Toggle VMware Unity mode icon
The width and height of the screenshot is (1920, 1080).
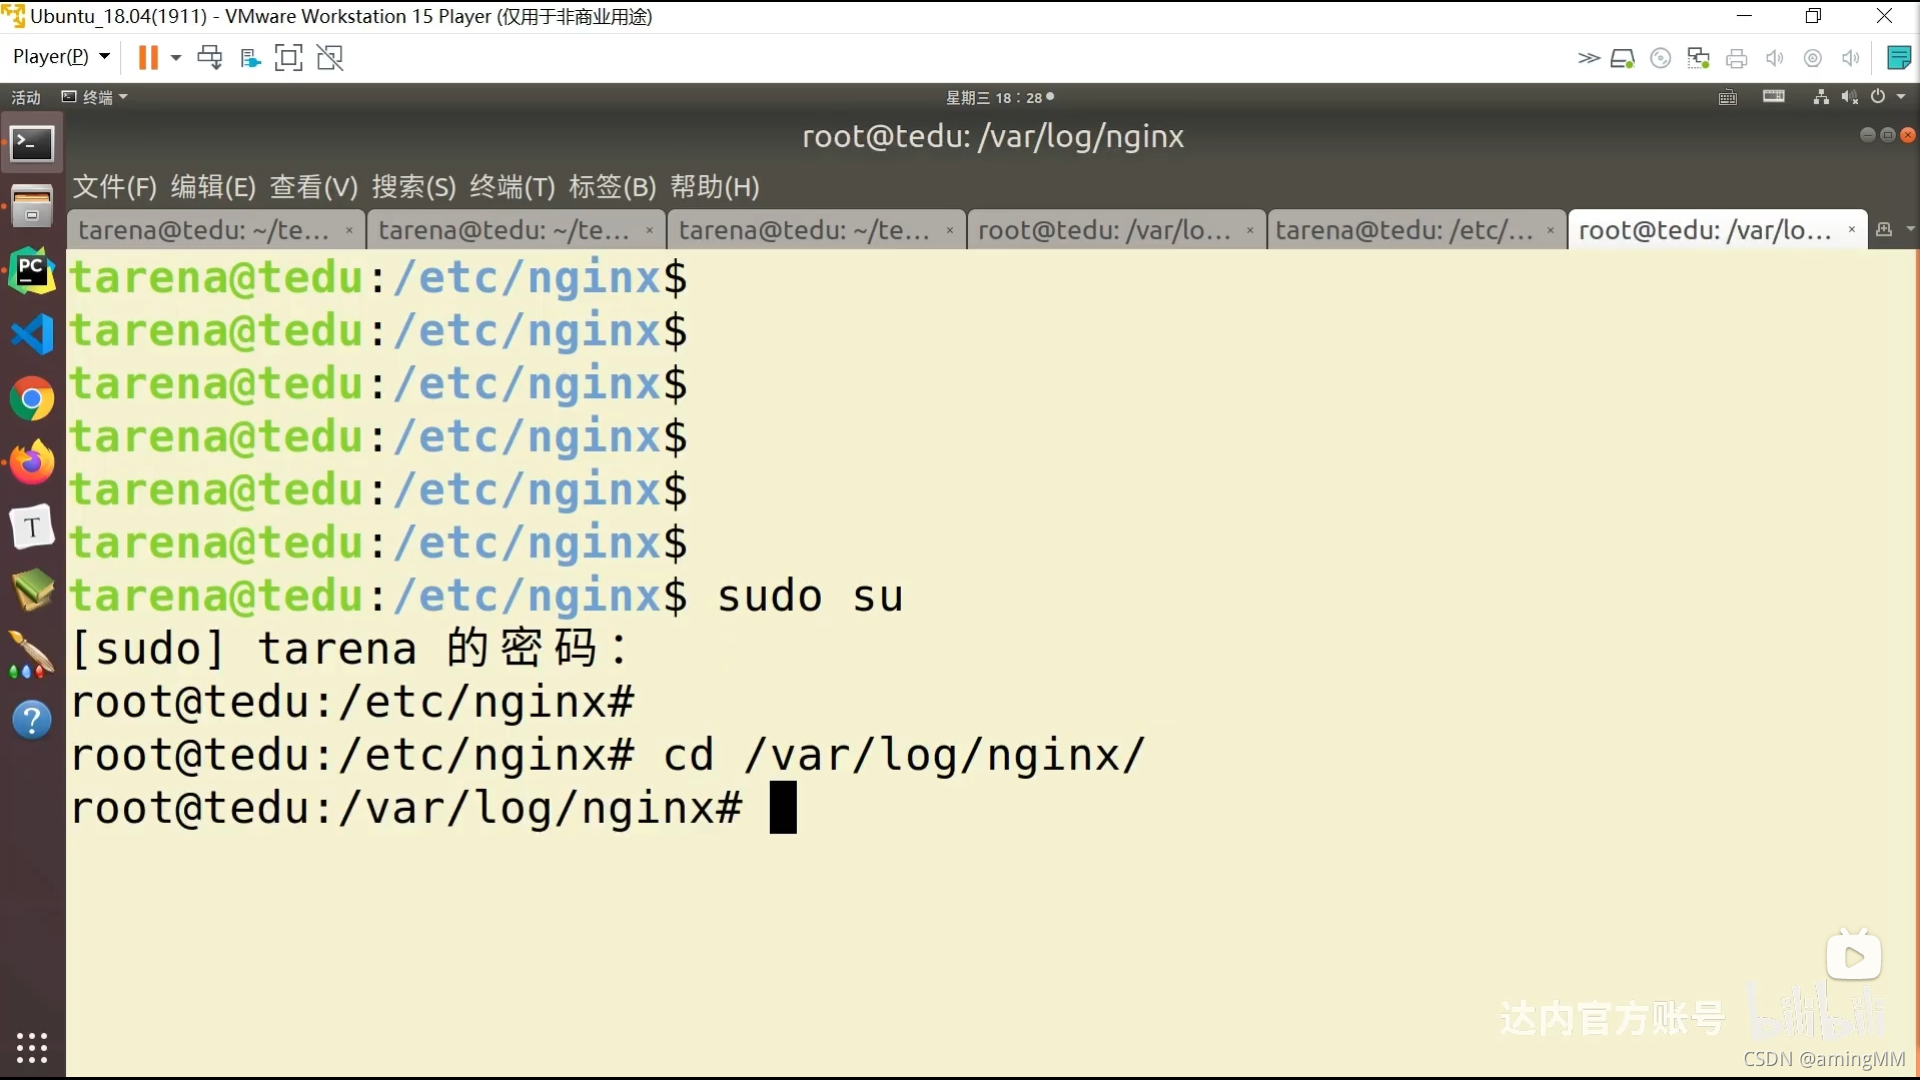330,57
